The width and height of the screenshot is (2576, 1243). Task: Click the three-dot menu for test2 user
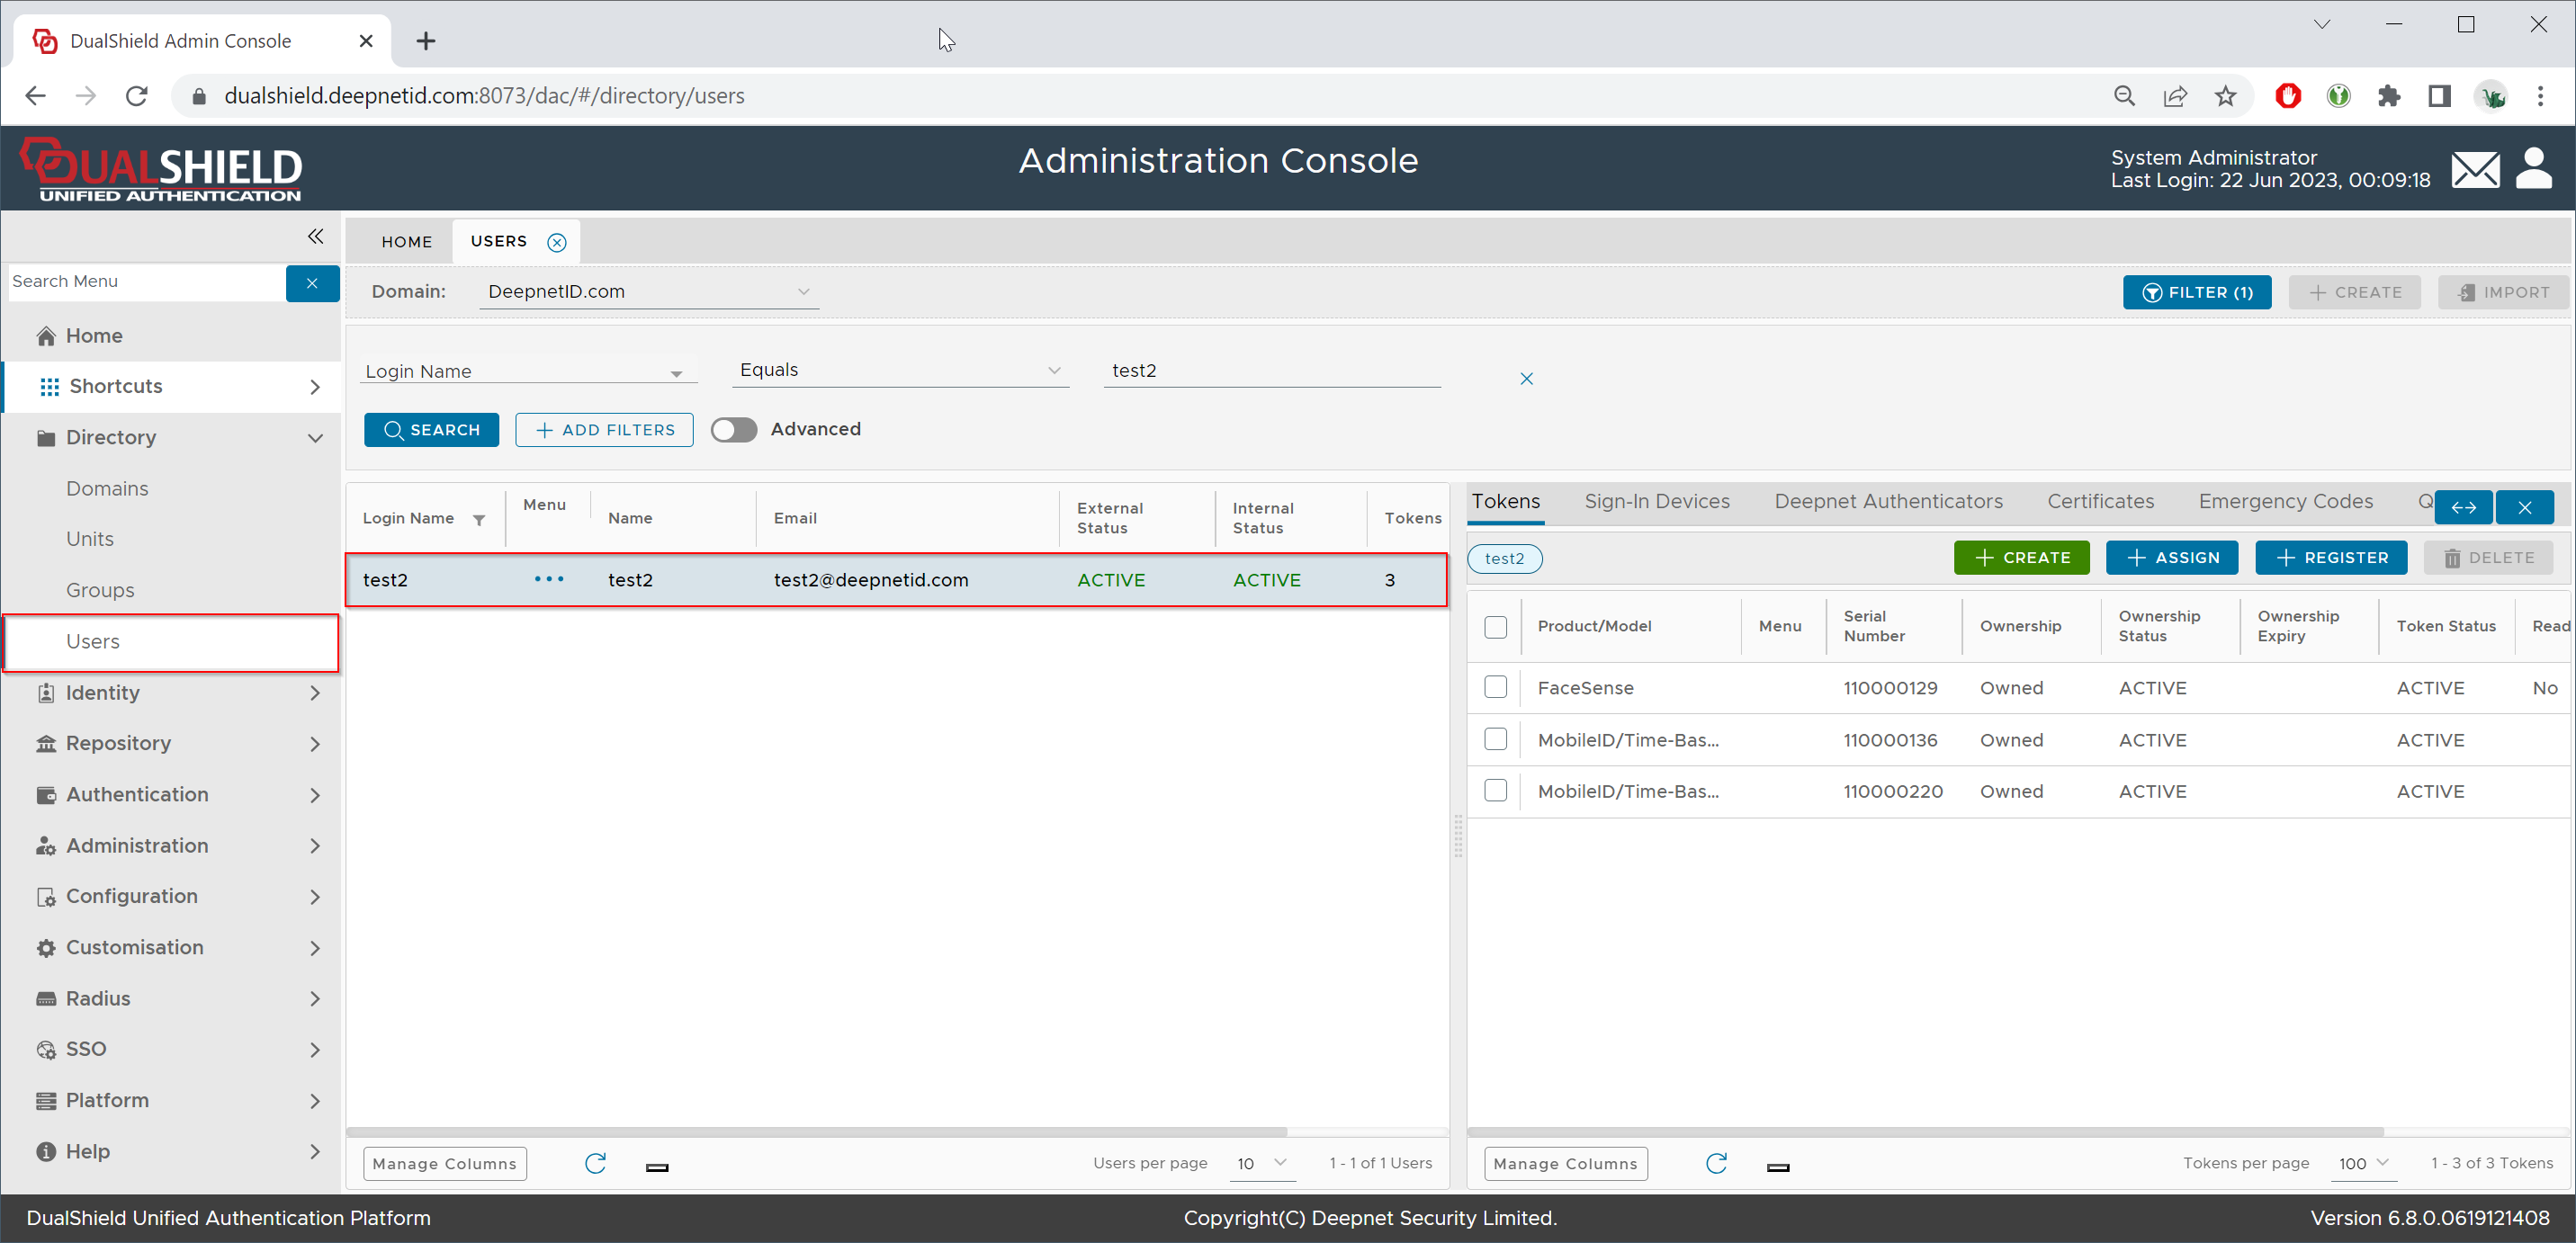(x=548, y=579)
